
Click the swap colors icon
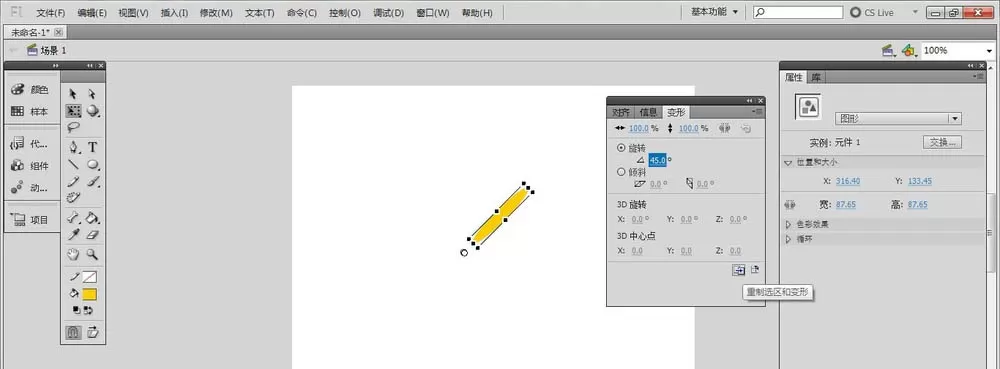(89, 310)
